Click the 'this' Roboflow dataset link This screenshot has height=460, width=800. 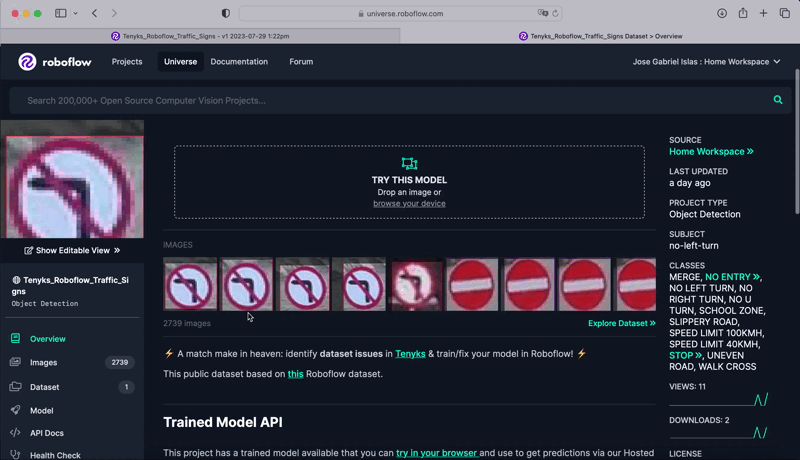(295, 374)
